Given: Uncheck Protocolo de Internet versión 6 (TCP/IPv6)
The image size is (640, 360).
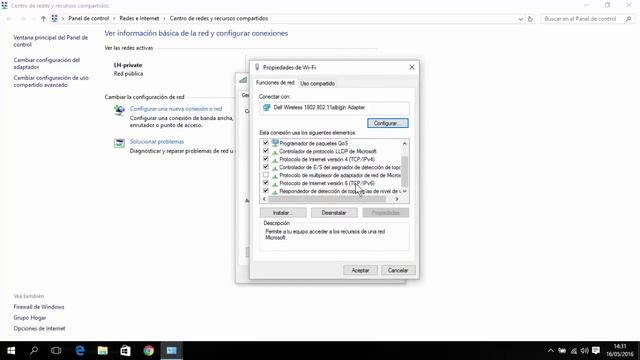Looking at the screenshot, I should [x=266, y=183].
